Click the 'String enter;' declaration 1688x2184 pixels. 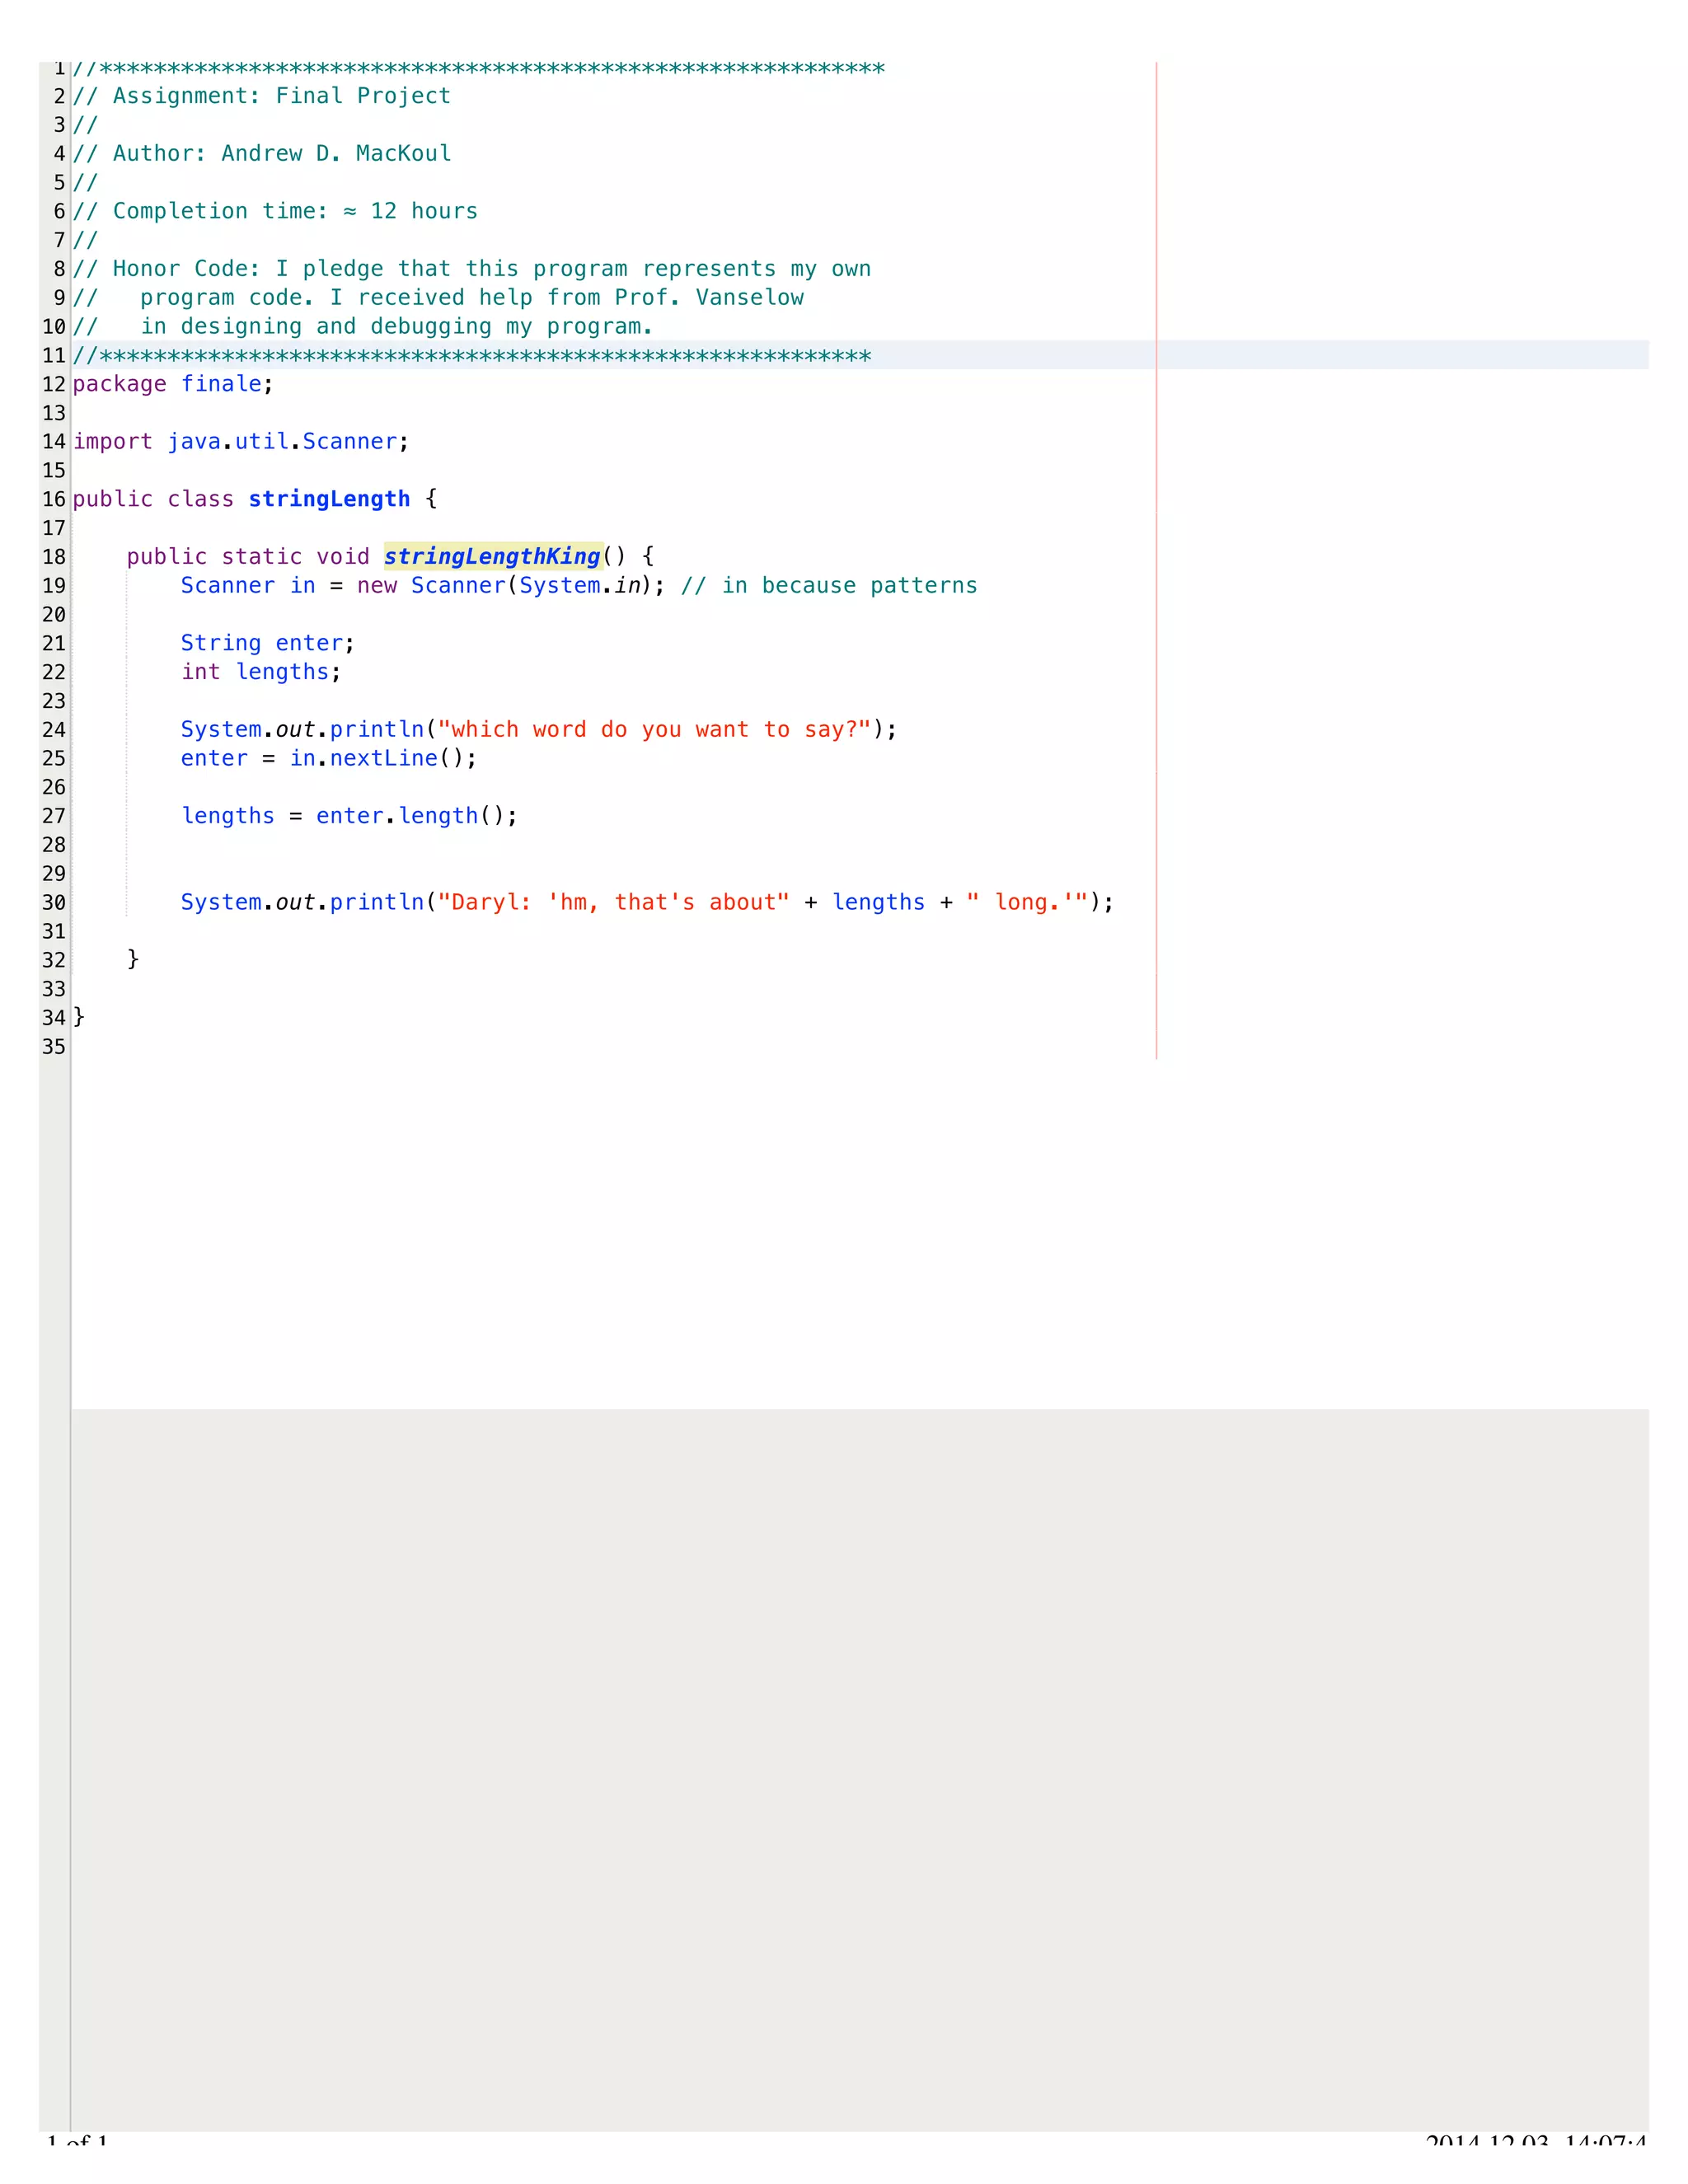(x=267, y=643)
